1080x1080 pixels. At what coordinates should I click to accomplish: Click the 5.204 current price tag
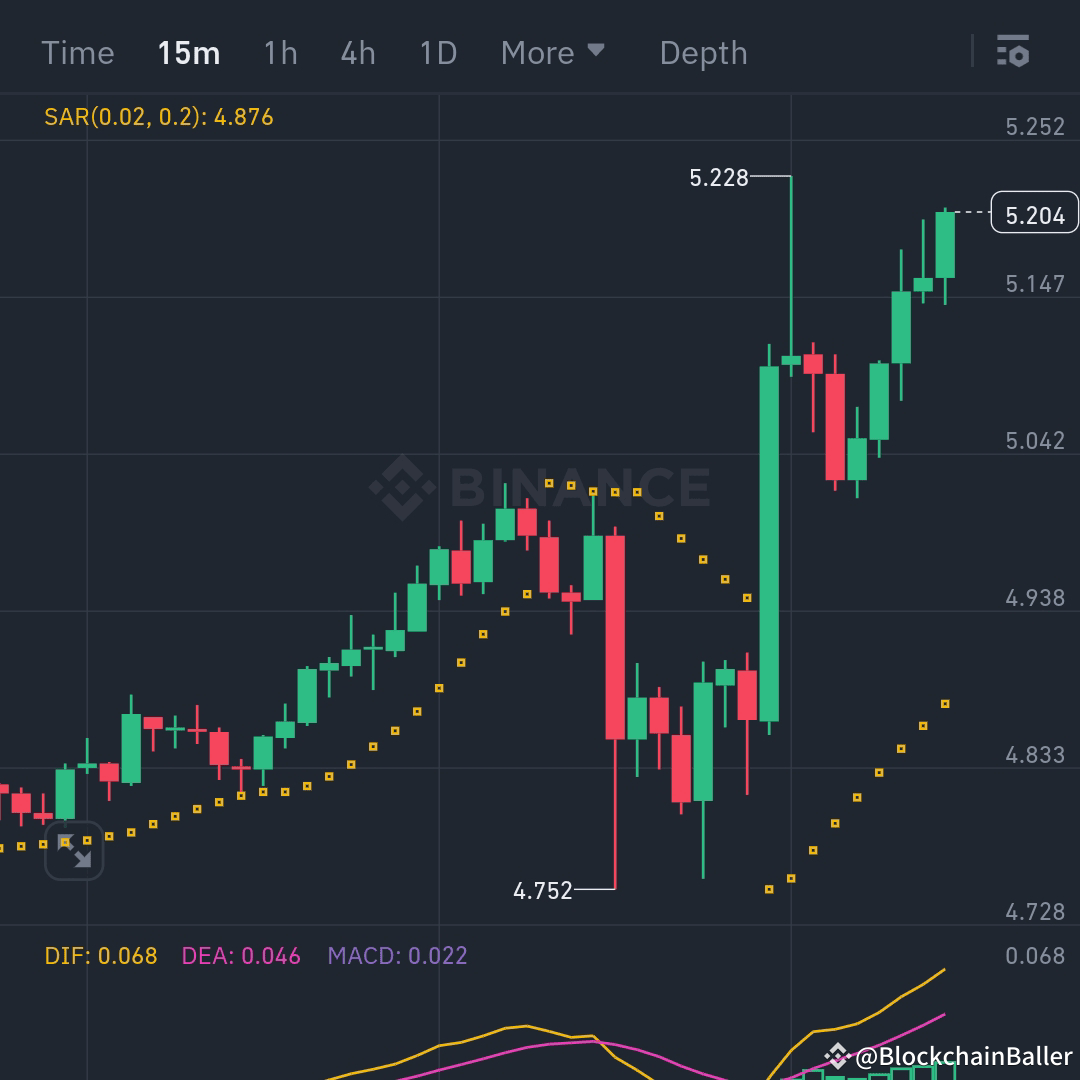1033,213
